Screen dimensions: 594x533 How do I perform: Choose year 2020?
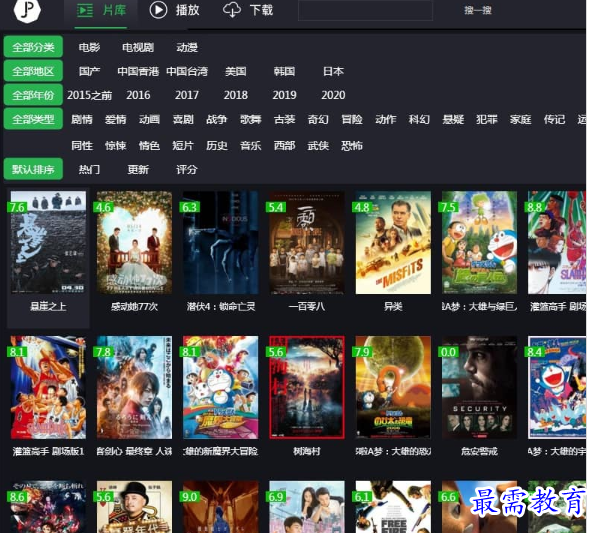pos(333,95)
